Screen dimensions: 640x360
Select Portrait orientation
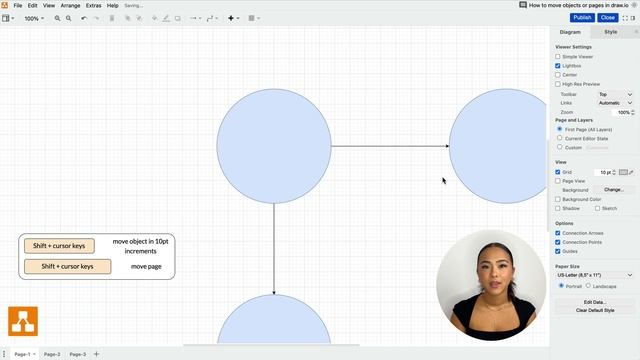(561, 286)
